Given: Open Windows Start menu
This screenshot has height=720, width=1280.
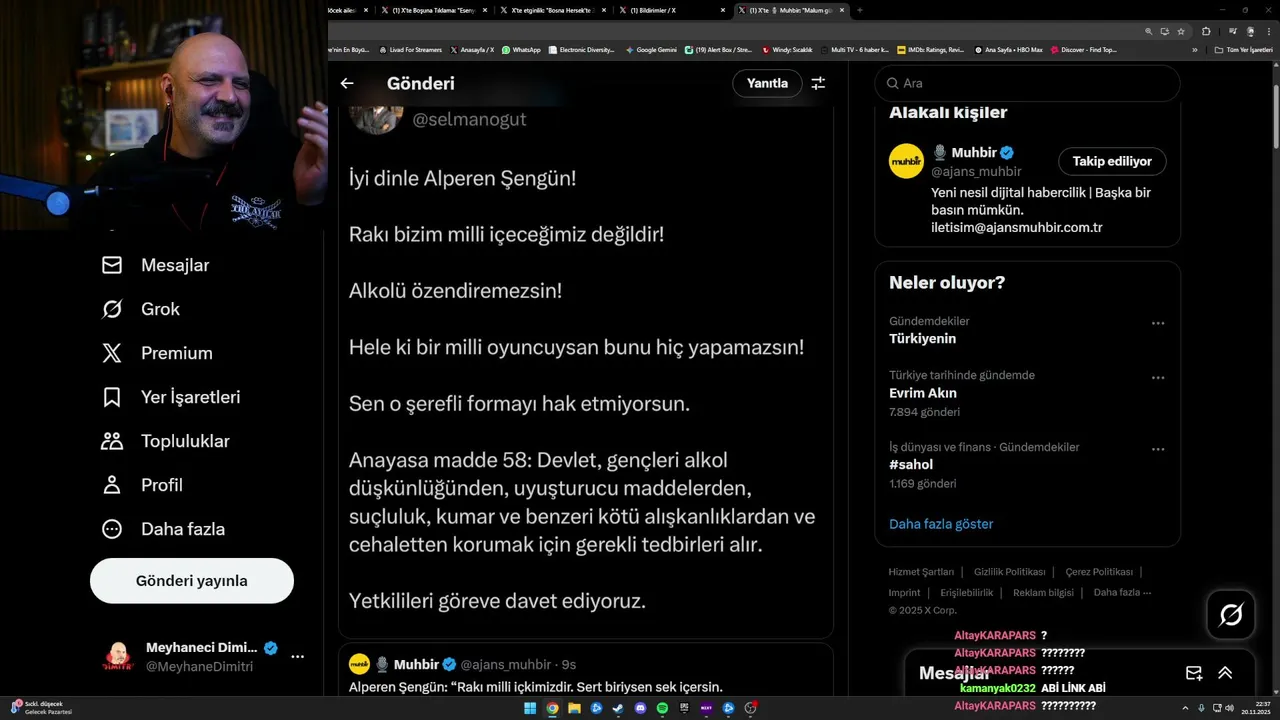Looking at the screenshot, I should (x=530, y=708).
